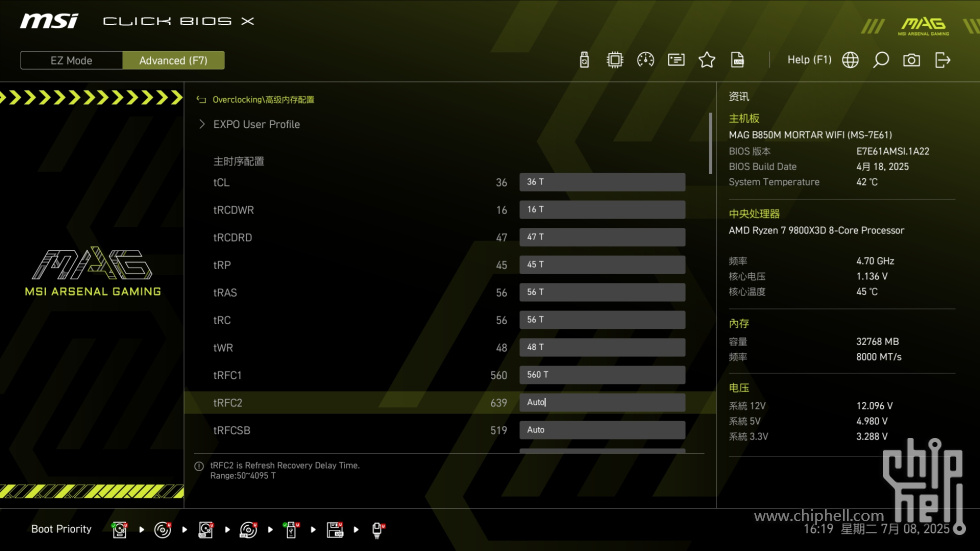
Task: Select the tRAS label
Action: (225, 292)
